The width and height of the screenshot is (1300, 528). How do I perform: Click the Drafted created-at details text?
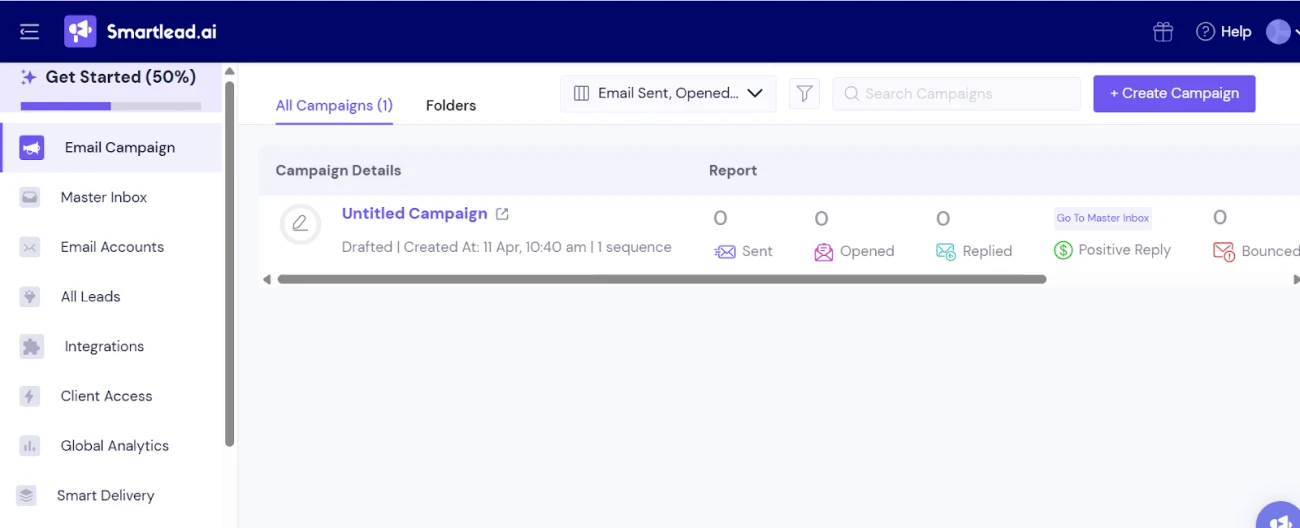pyautogui.click(x=506, y=247)
